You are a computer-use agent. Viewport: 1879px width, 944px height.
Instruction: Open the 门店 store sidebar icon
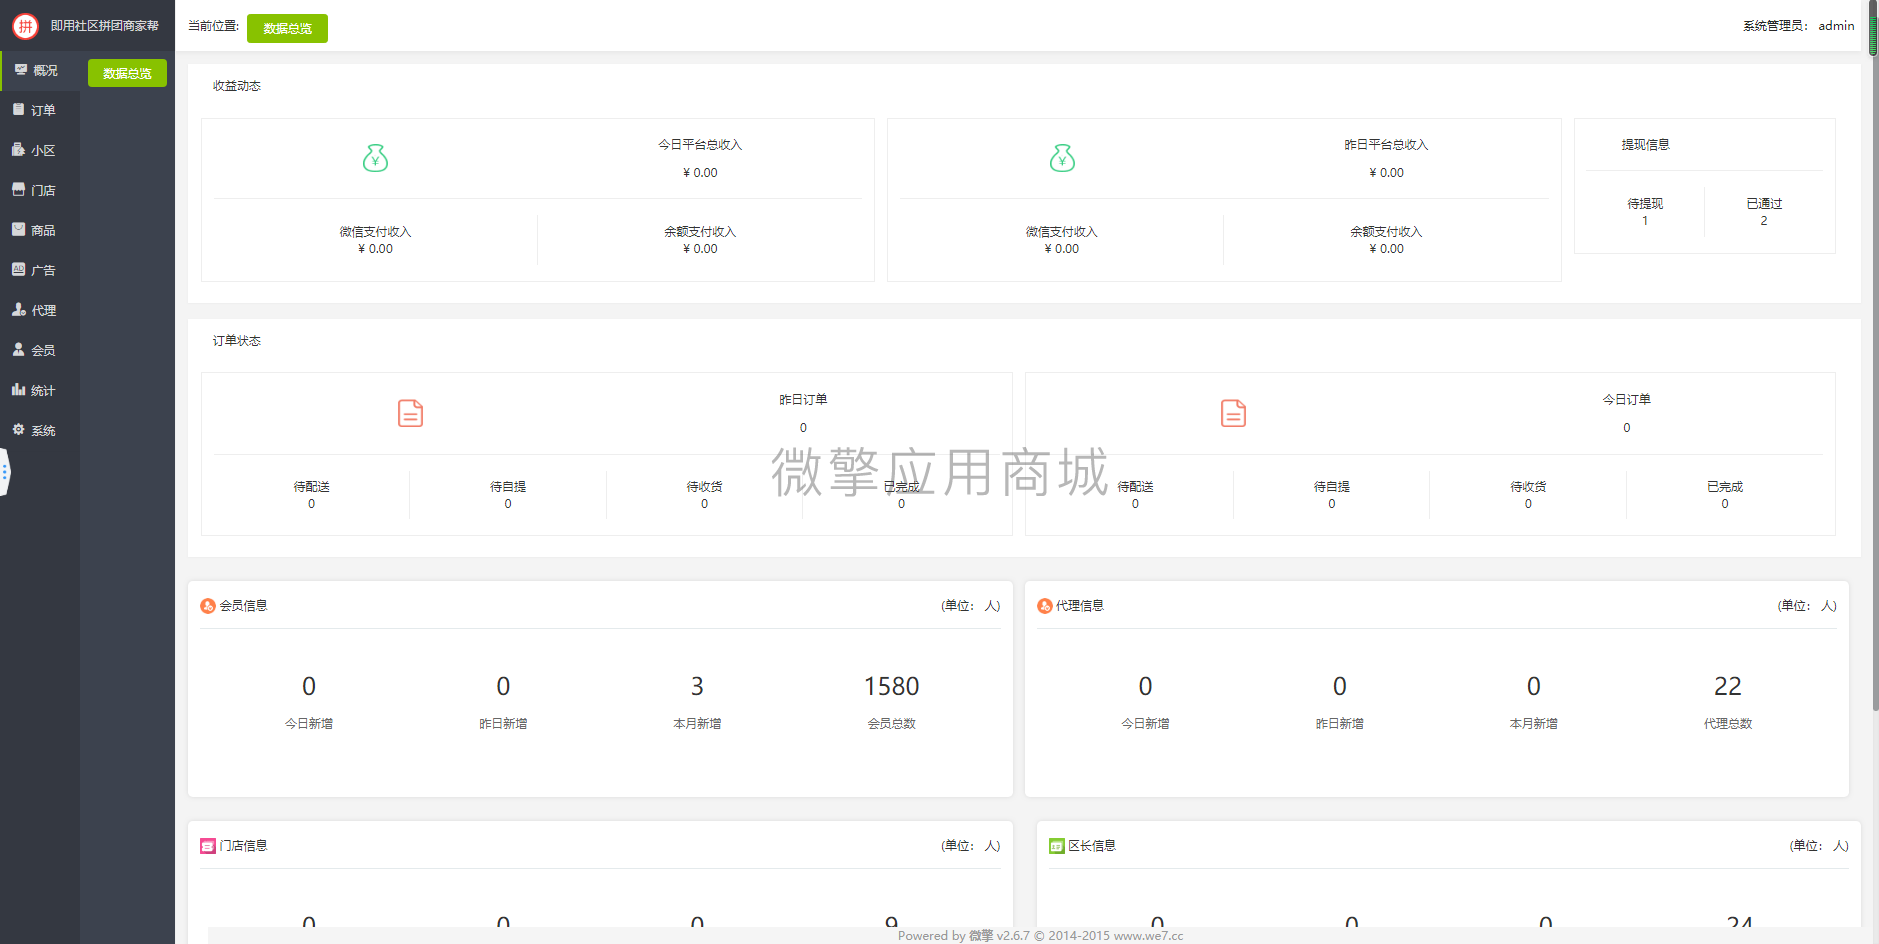(18, 190)
